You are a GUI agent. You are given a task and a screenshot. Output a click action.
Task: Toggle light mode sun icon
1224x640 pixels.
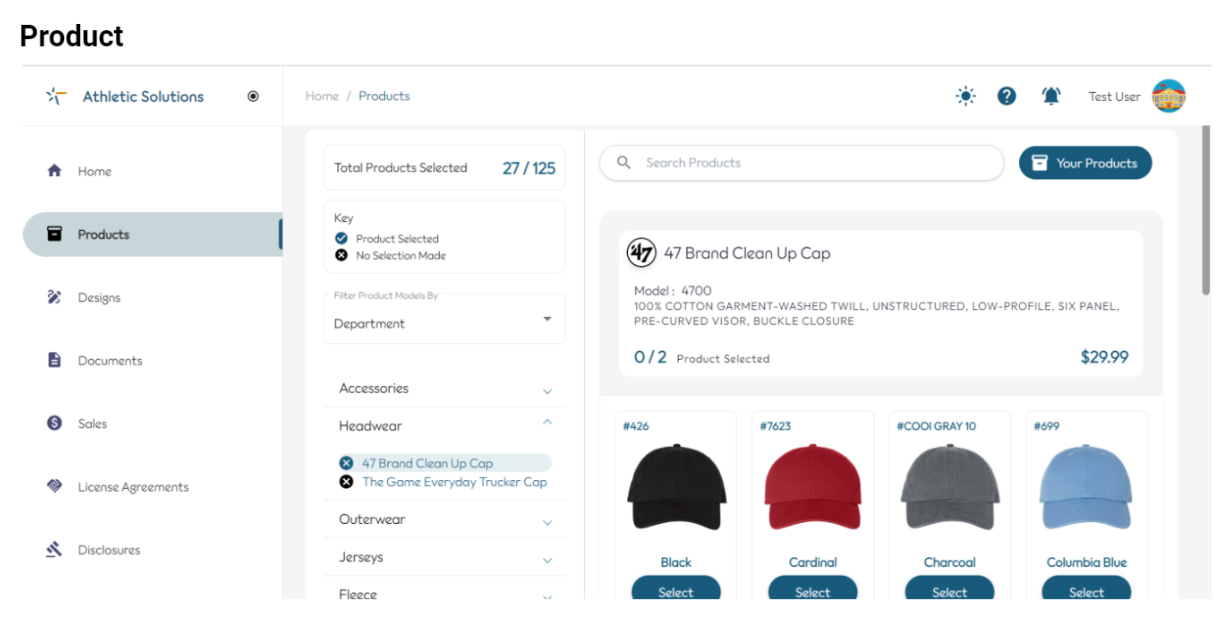coord(965,96)
